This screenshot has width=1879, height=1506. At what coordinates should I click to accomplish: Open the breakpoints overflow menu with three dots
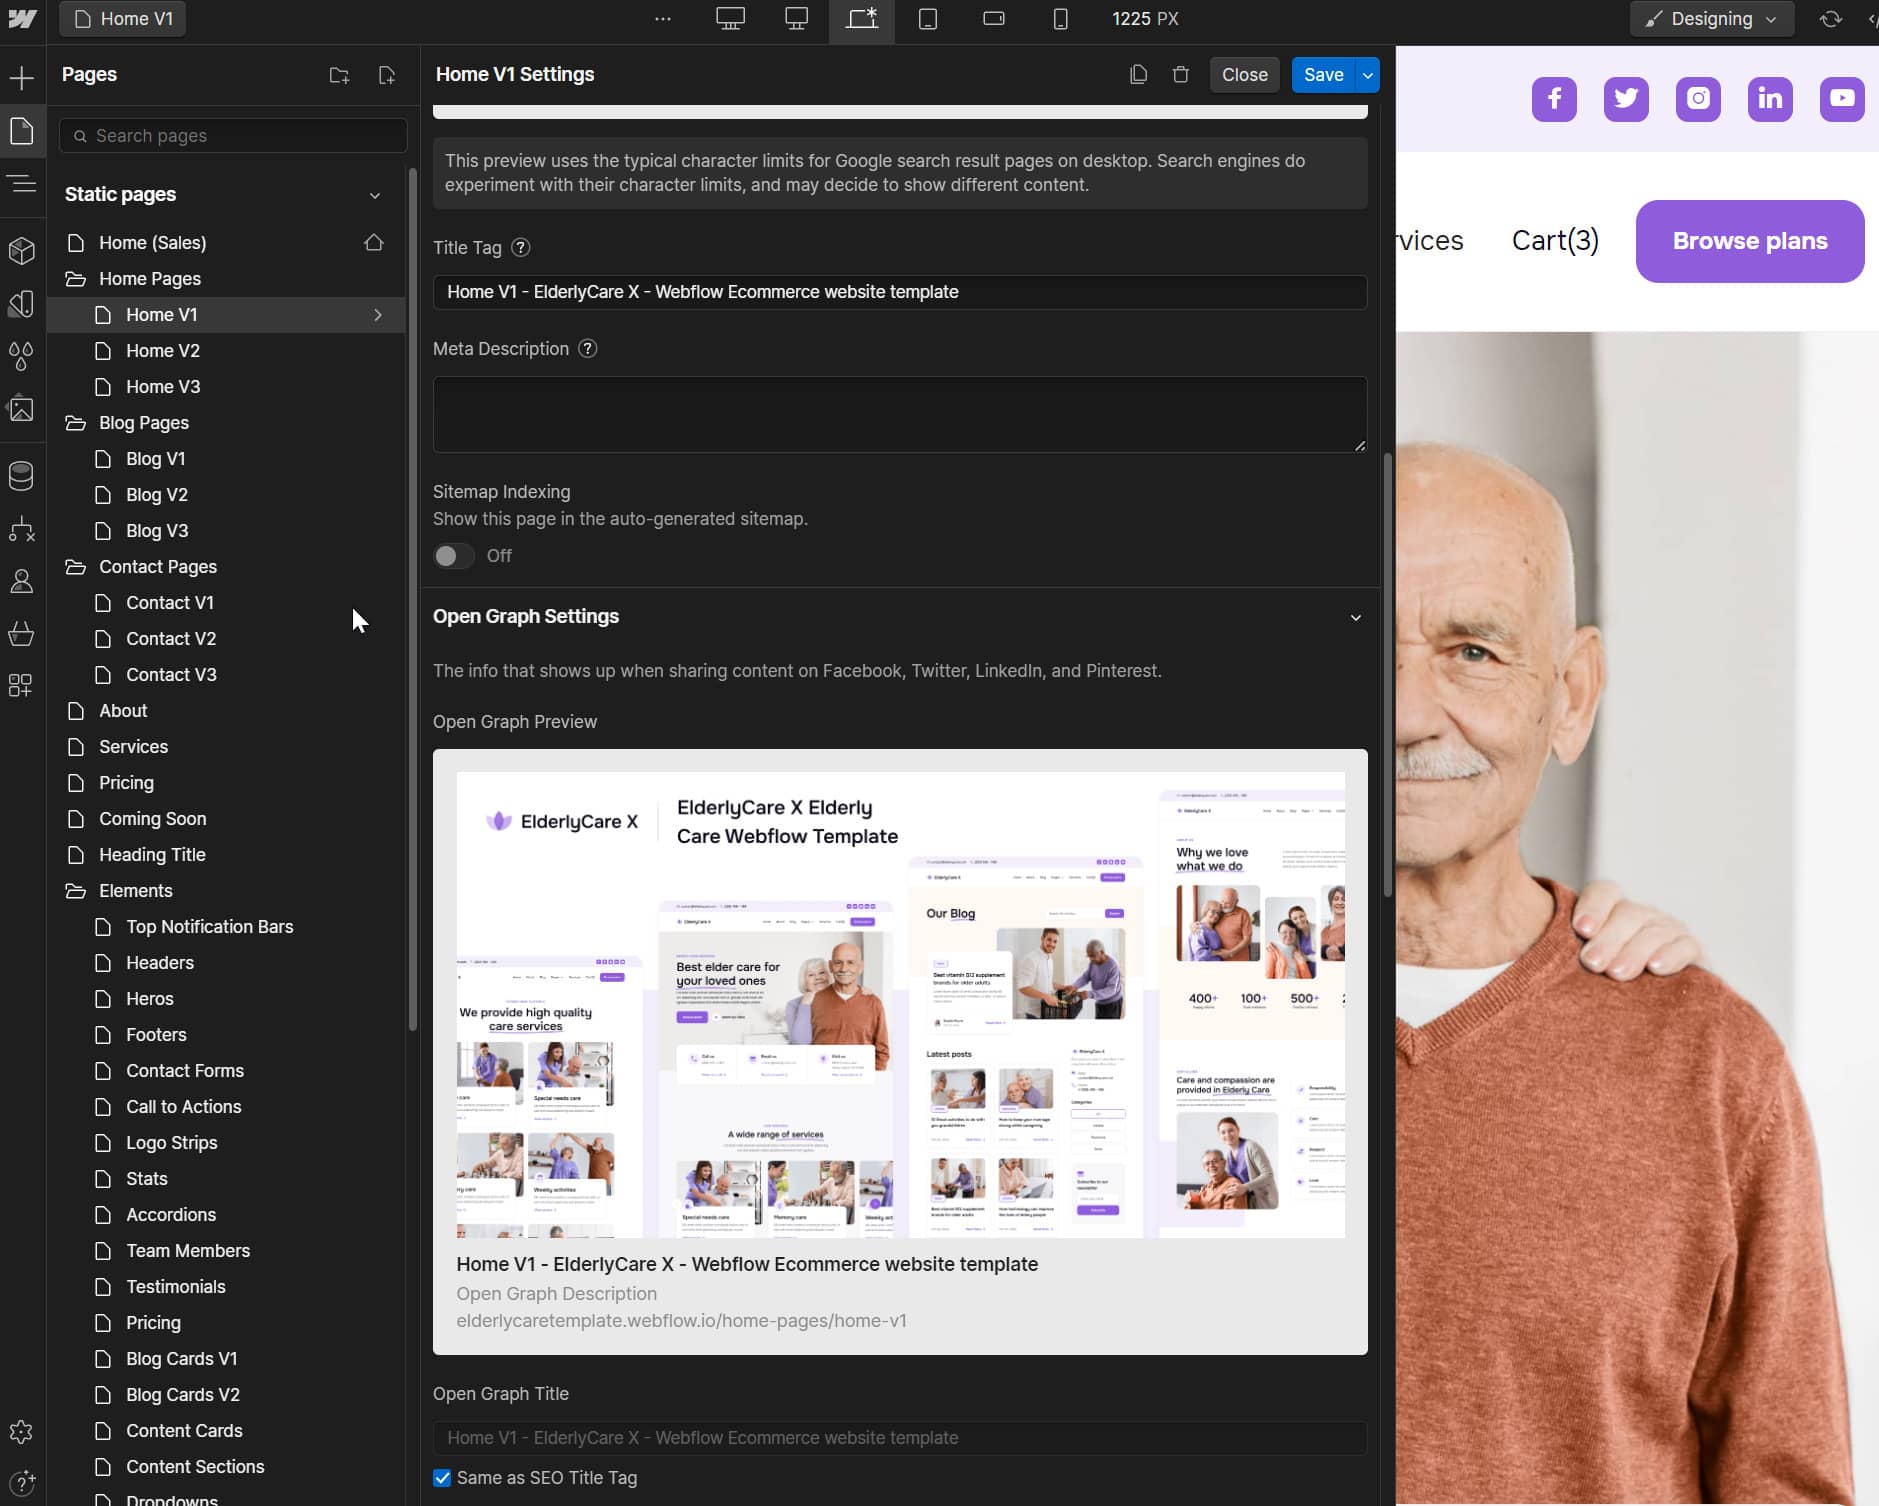click(x=663, y=18)
